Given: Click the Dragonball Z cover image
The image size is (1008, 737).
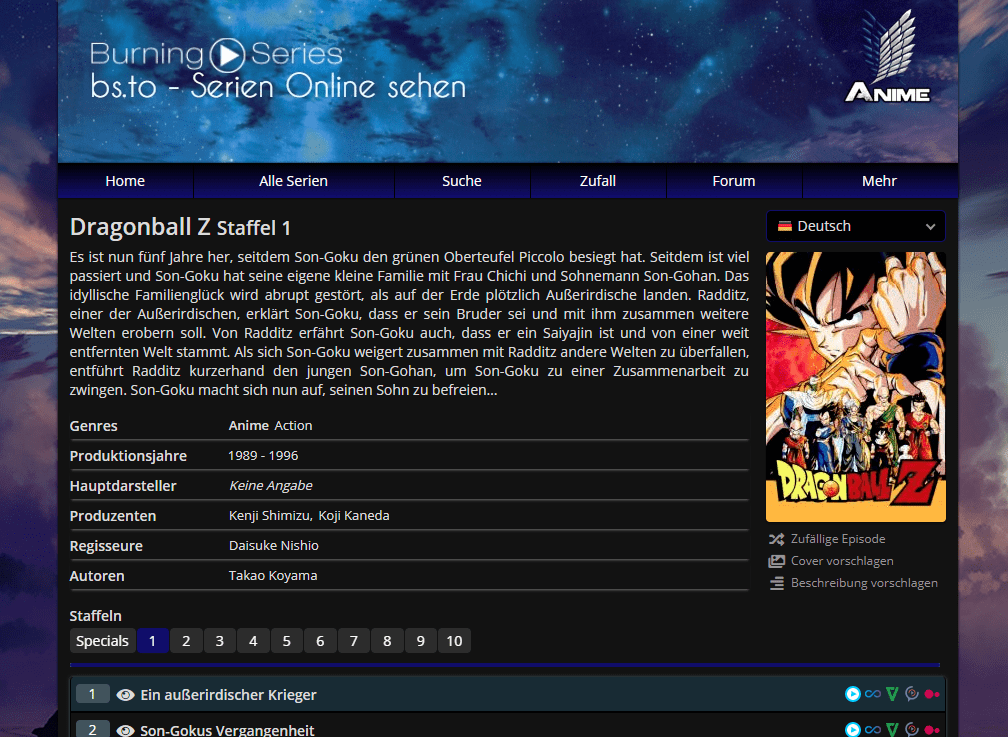Looking at the screenshot, I should [855, 386].
